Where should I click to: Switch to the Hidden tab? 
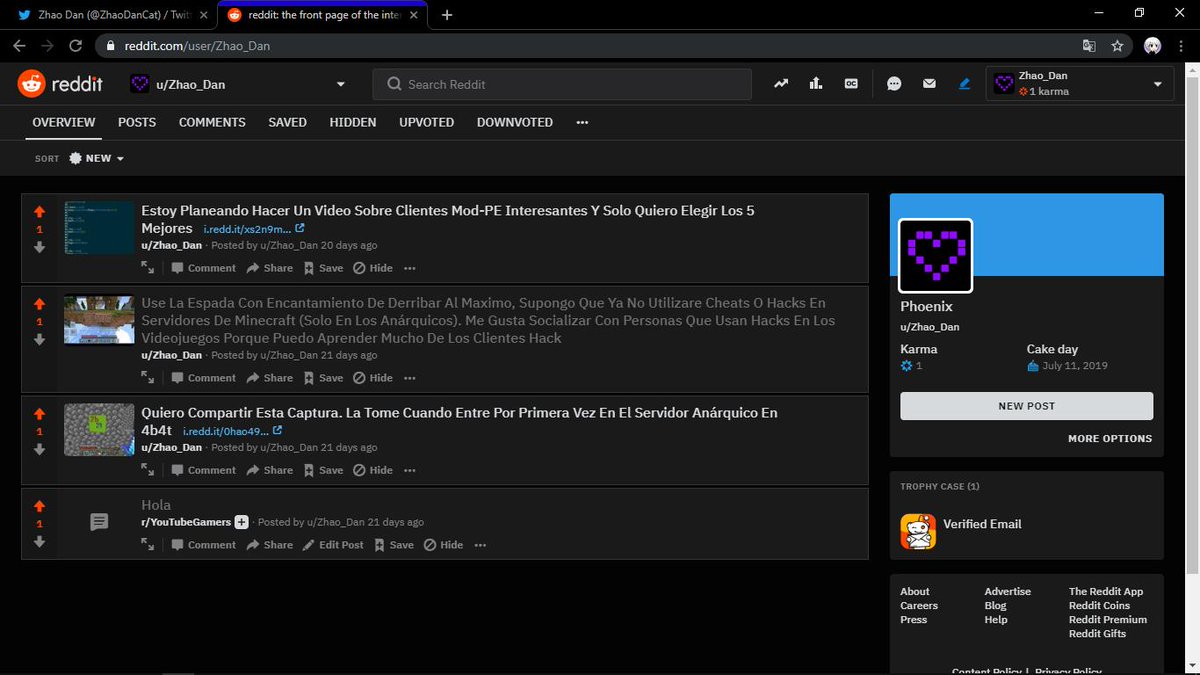[x=353, y=122]
